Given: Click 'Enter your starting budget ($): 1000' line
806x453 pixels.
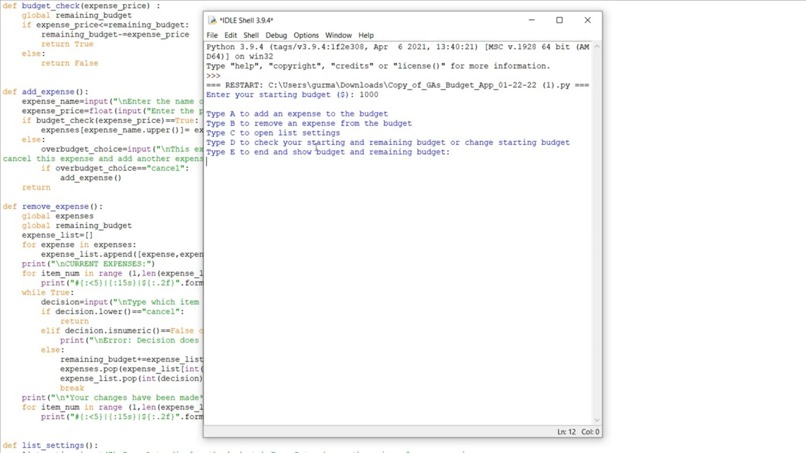Looking at the screenshot, I should click(292, 95).
